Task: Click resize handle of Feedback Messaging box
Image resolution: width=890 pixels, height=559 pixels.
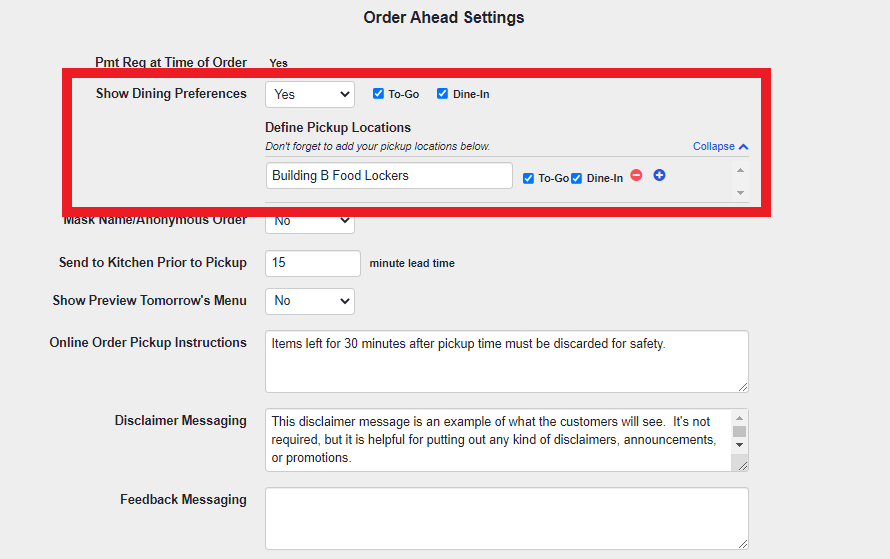Action: [x=742, y=543]
